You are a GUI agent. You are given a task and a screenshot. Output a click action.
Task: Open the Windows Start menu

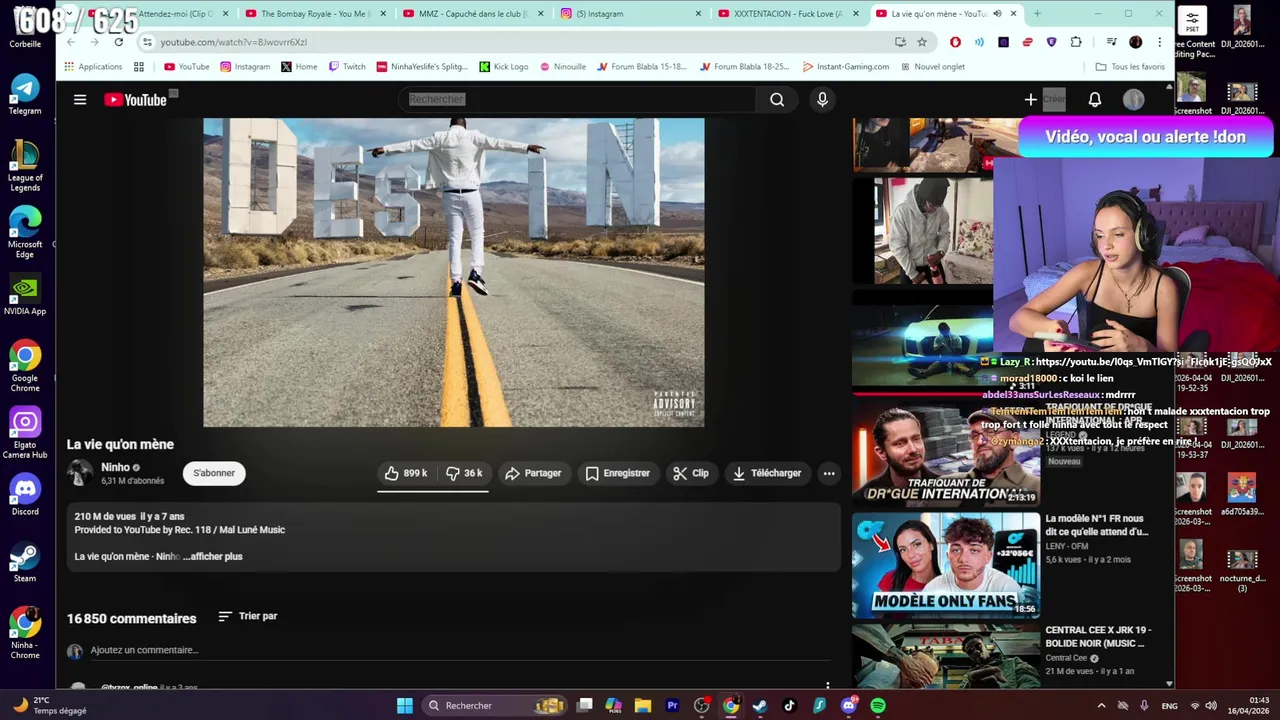pos(405,706)
